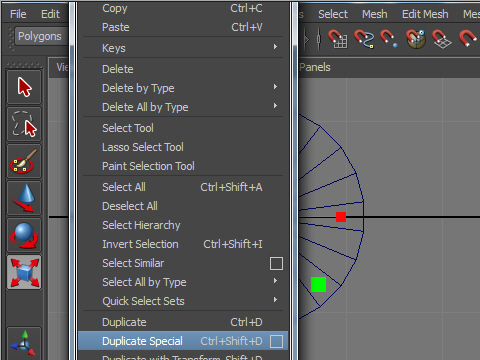Open the Panels menu in viewport
Viewport: 480px width, 360px height.
315,67
